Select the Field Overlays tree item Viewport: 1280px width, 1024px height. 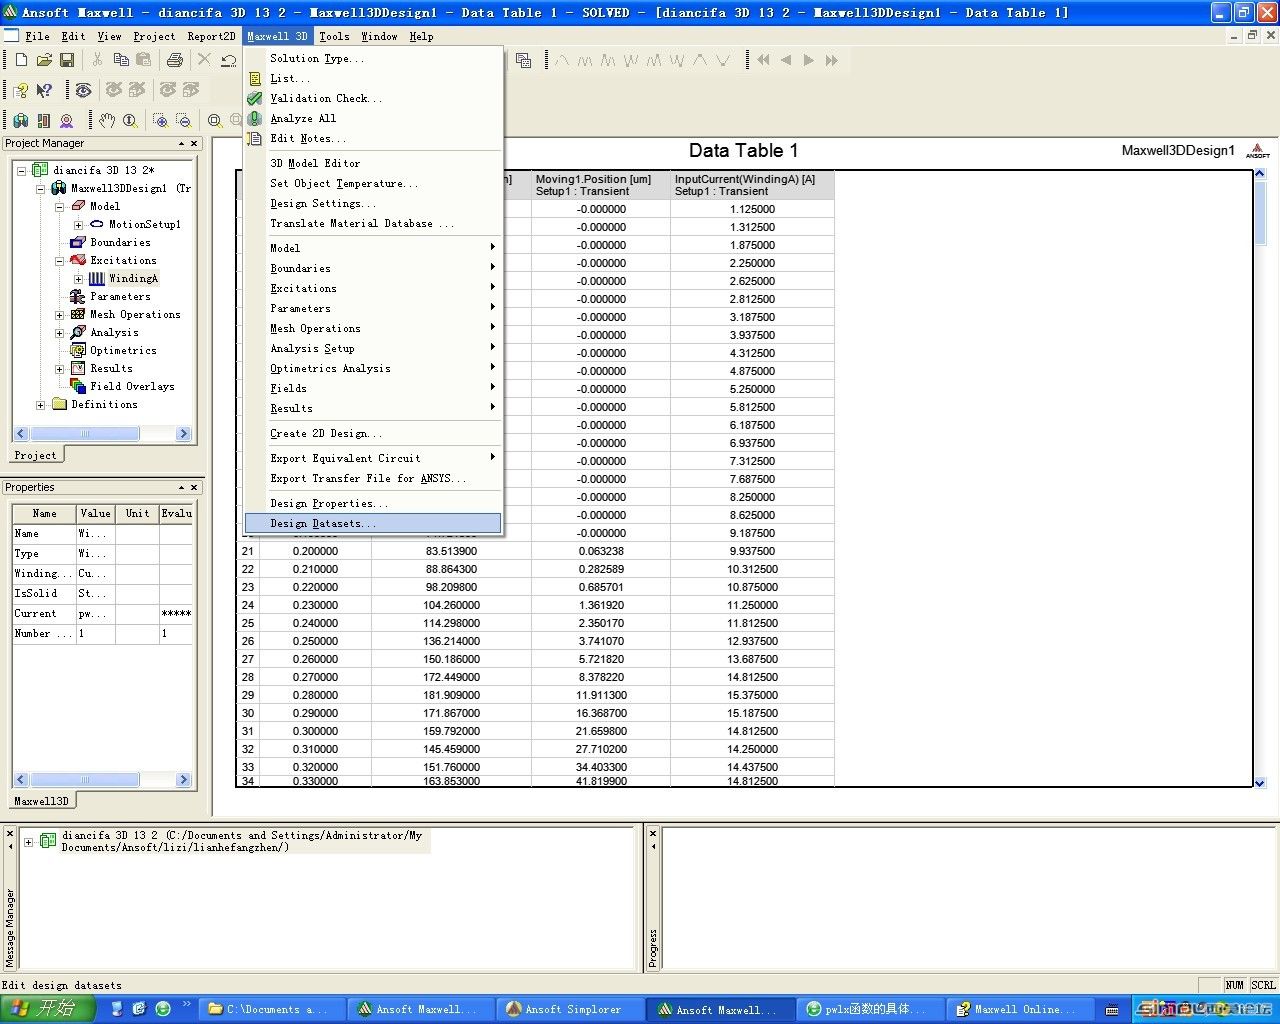point(132,386)
